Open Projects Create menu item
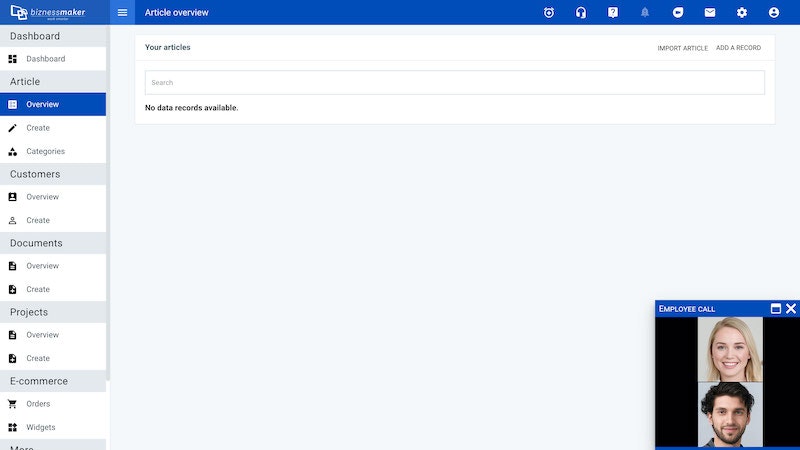 [53, 358]
